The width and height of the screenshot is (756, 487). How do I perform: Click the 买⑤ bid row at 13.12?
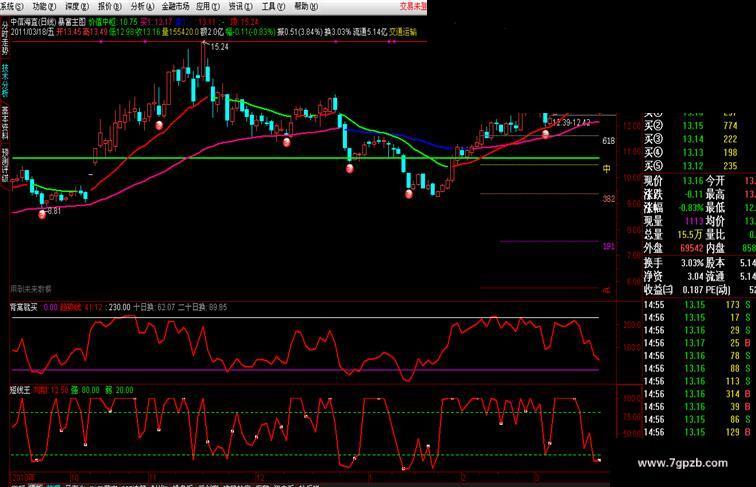coord(690,166)
